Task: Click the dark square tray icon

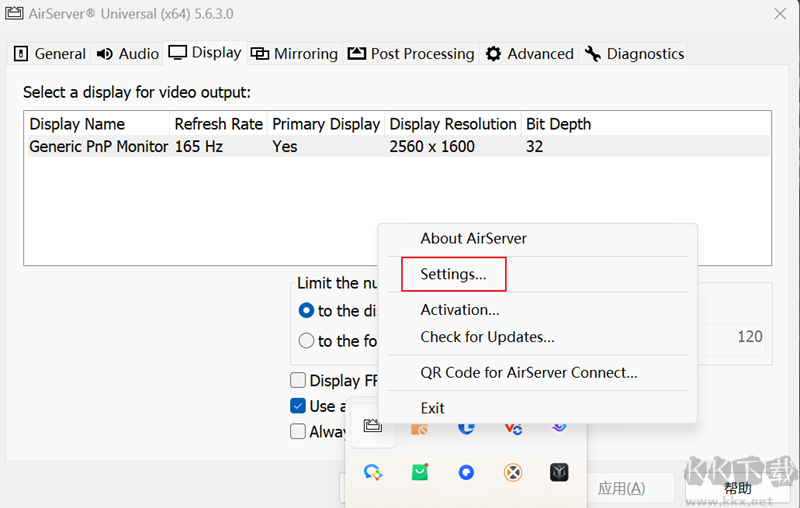Action: point(559,472)
